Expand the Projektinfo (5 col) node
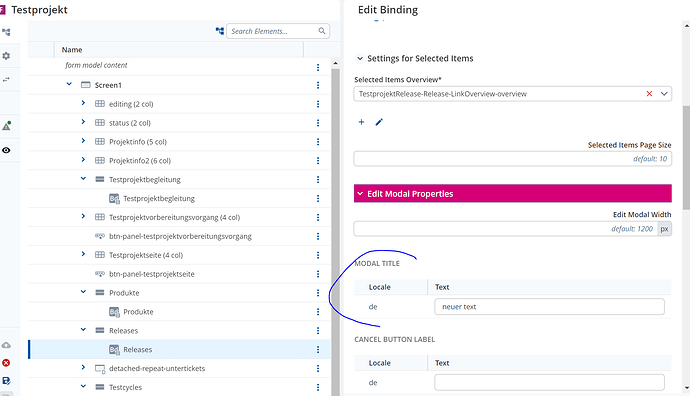This screenshot has width=690, height=396. pyautogui.click(x=83, y=141)
